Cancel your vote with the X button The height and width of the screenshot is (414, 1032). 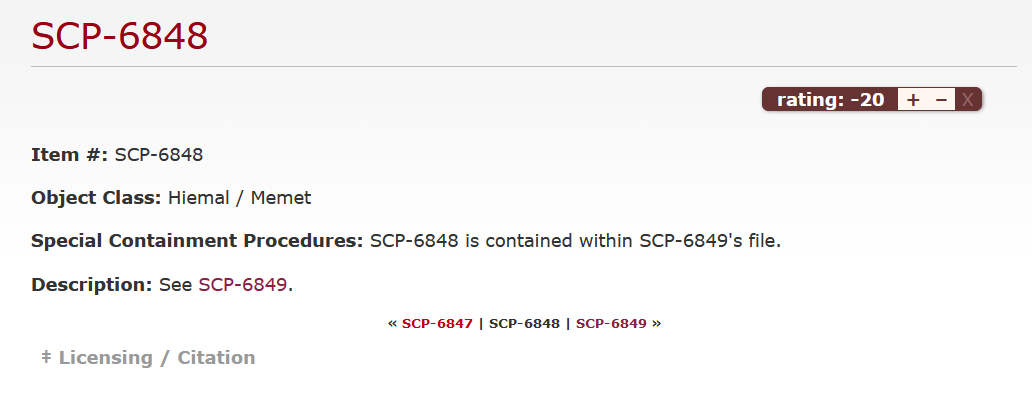point(968,99)
